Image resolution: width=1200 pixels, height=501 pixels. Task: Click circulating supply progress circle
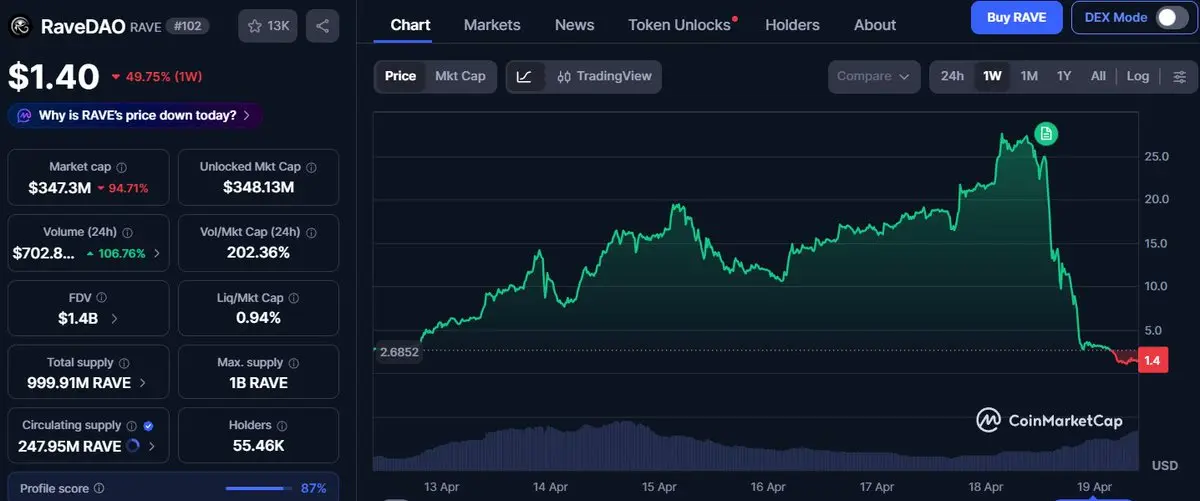[133, 446]
